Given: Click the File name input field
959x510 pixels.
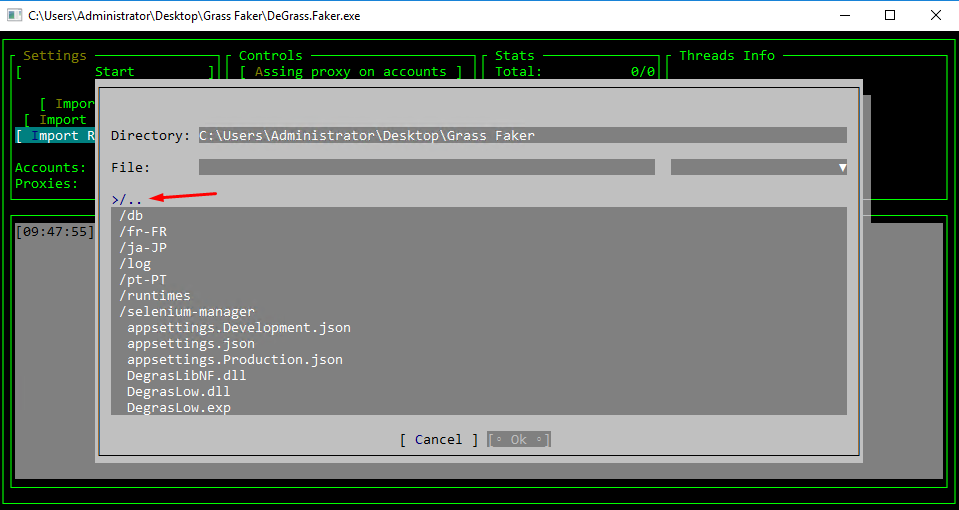Looking at the screenshot, I should tap(426, 167).
